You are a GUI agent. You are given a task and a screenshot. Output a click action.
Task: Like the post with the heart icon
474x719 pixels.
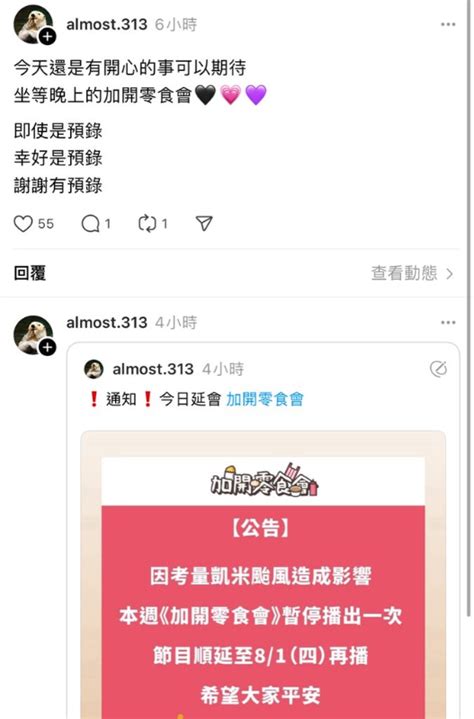(23, 224)
